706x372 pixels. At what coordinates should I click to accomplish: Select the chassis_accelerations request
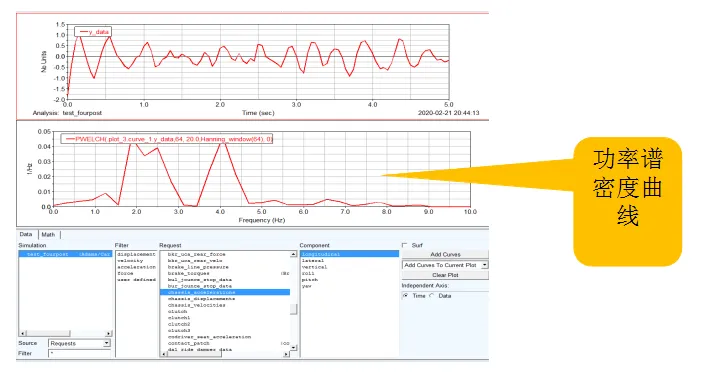click(225, 292)
